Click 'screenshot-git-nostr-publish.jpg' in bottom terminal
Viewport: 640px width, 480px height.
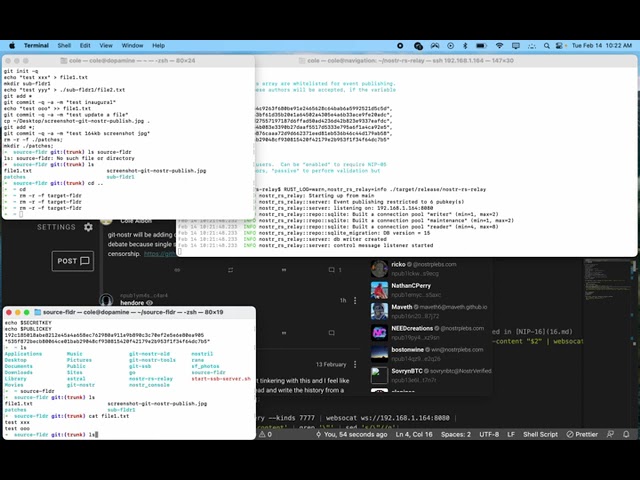pyautogui.click(x=157, y=404)
